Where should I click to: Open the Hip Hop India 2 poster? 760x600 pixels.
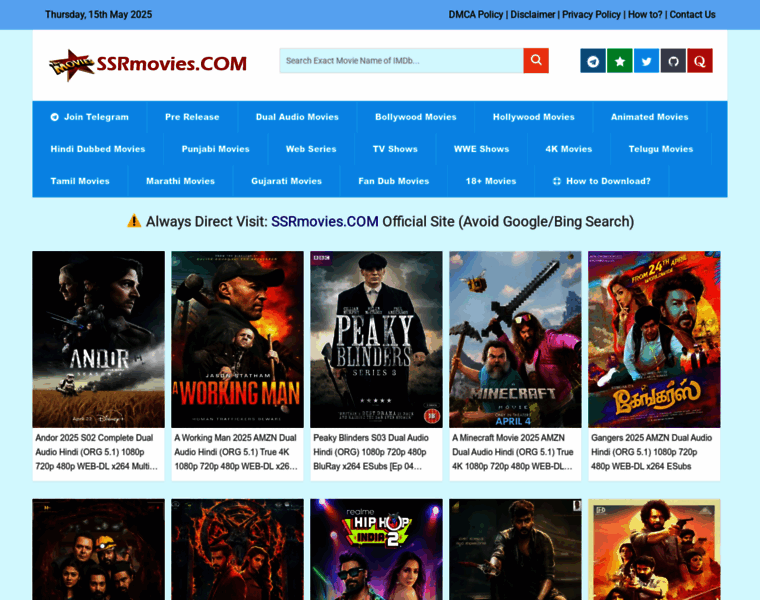(376, 550)
